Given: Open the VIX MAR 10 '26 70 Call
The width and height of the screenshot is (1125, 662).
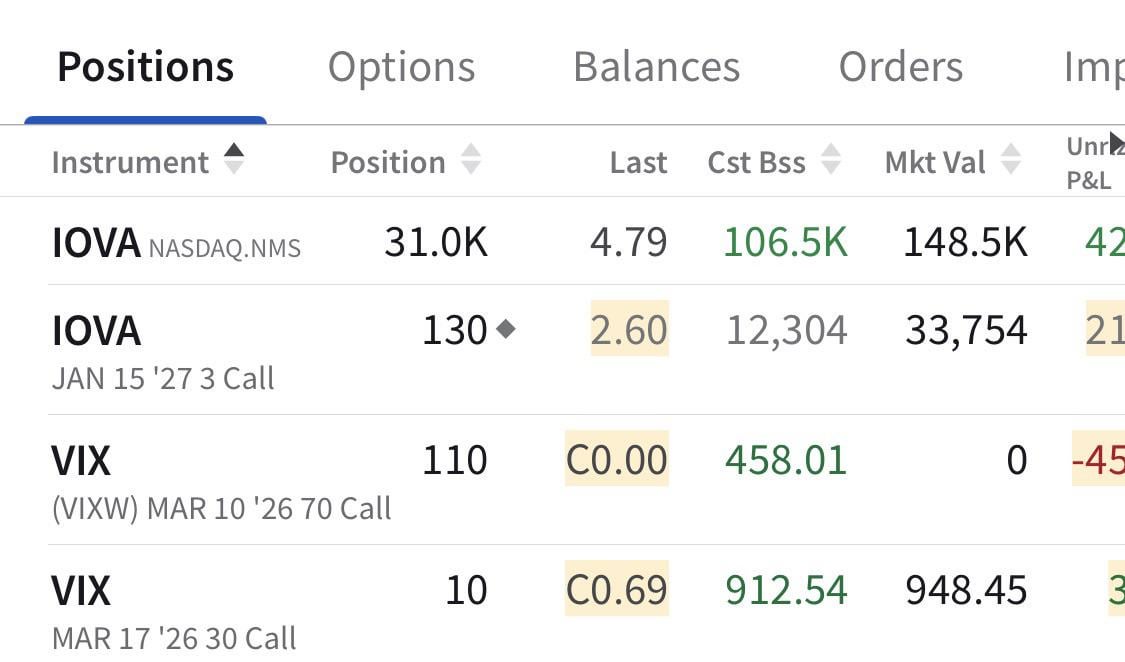Looking at the screenshot, I should click(x=220, y=482).
